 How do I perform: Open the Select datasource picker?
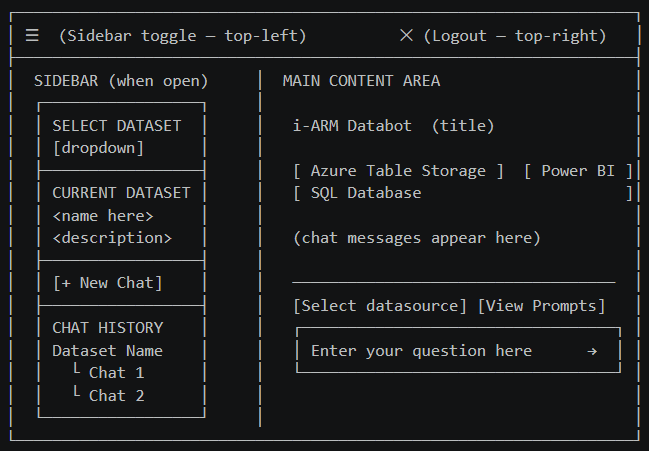(x=380, y=306)
